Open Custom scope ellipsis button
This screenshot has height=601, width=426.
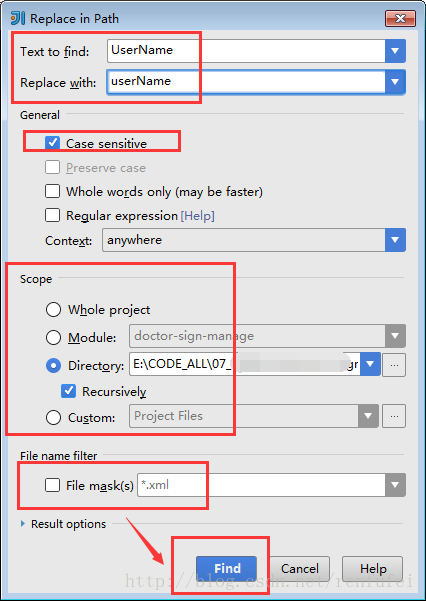(x=394, y=416)
